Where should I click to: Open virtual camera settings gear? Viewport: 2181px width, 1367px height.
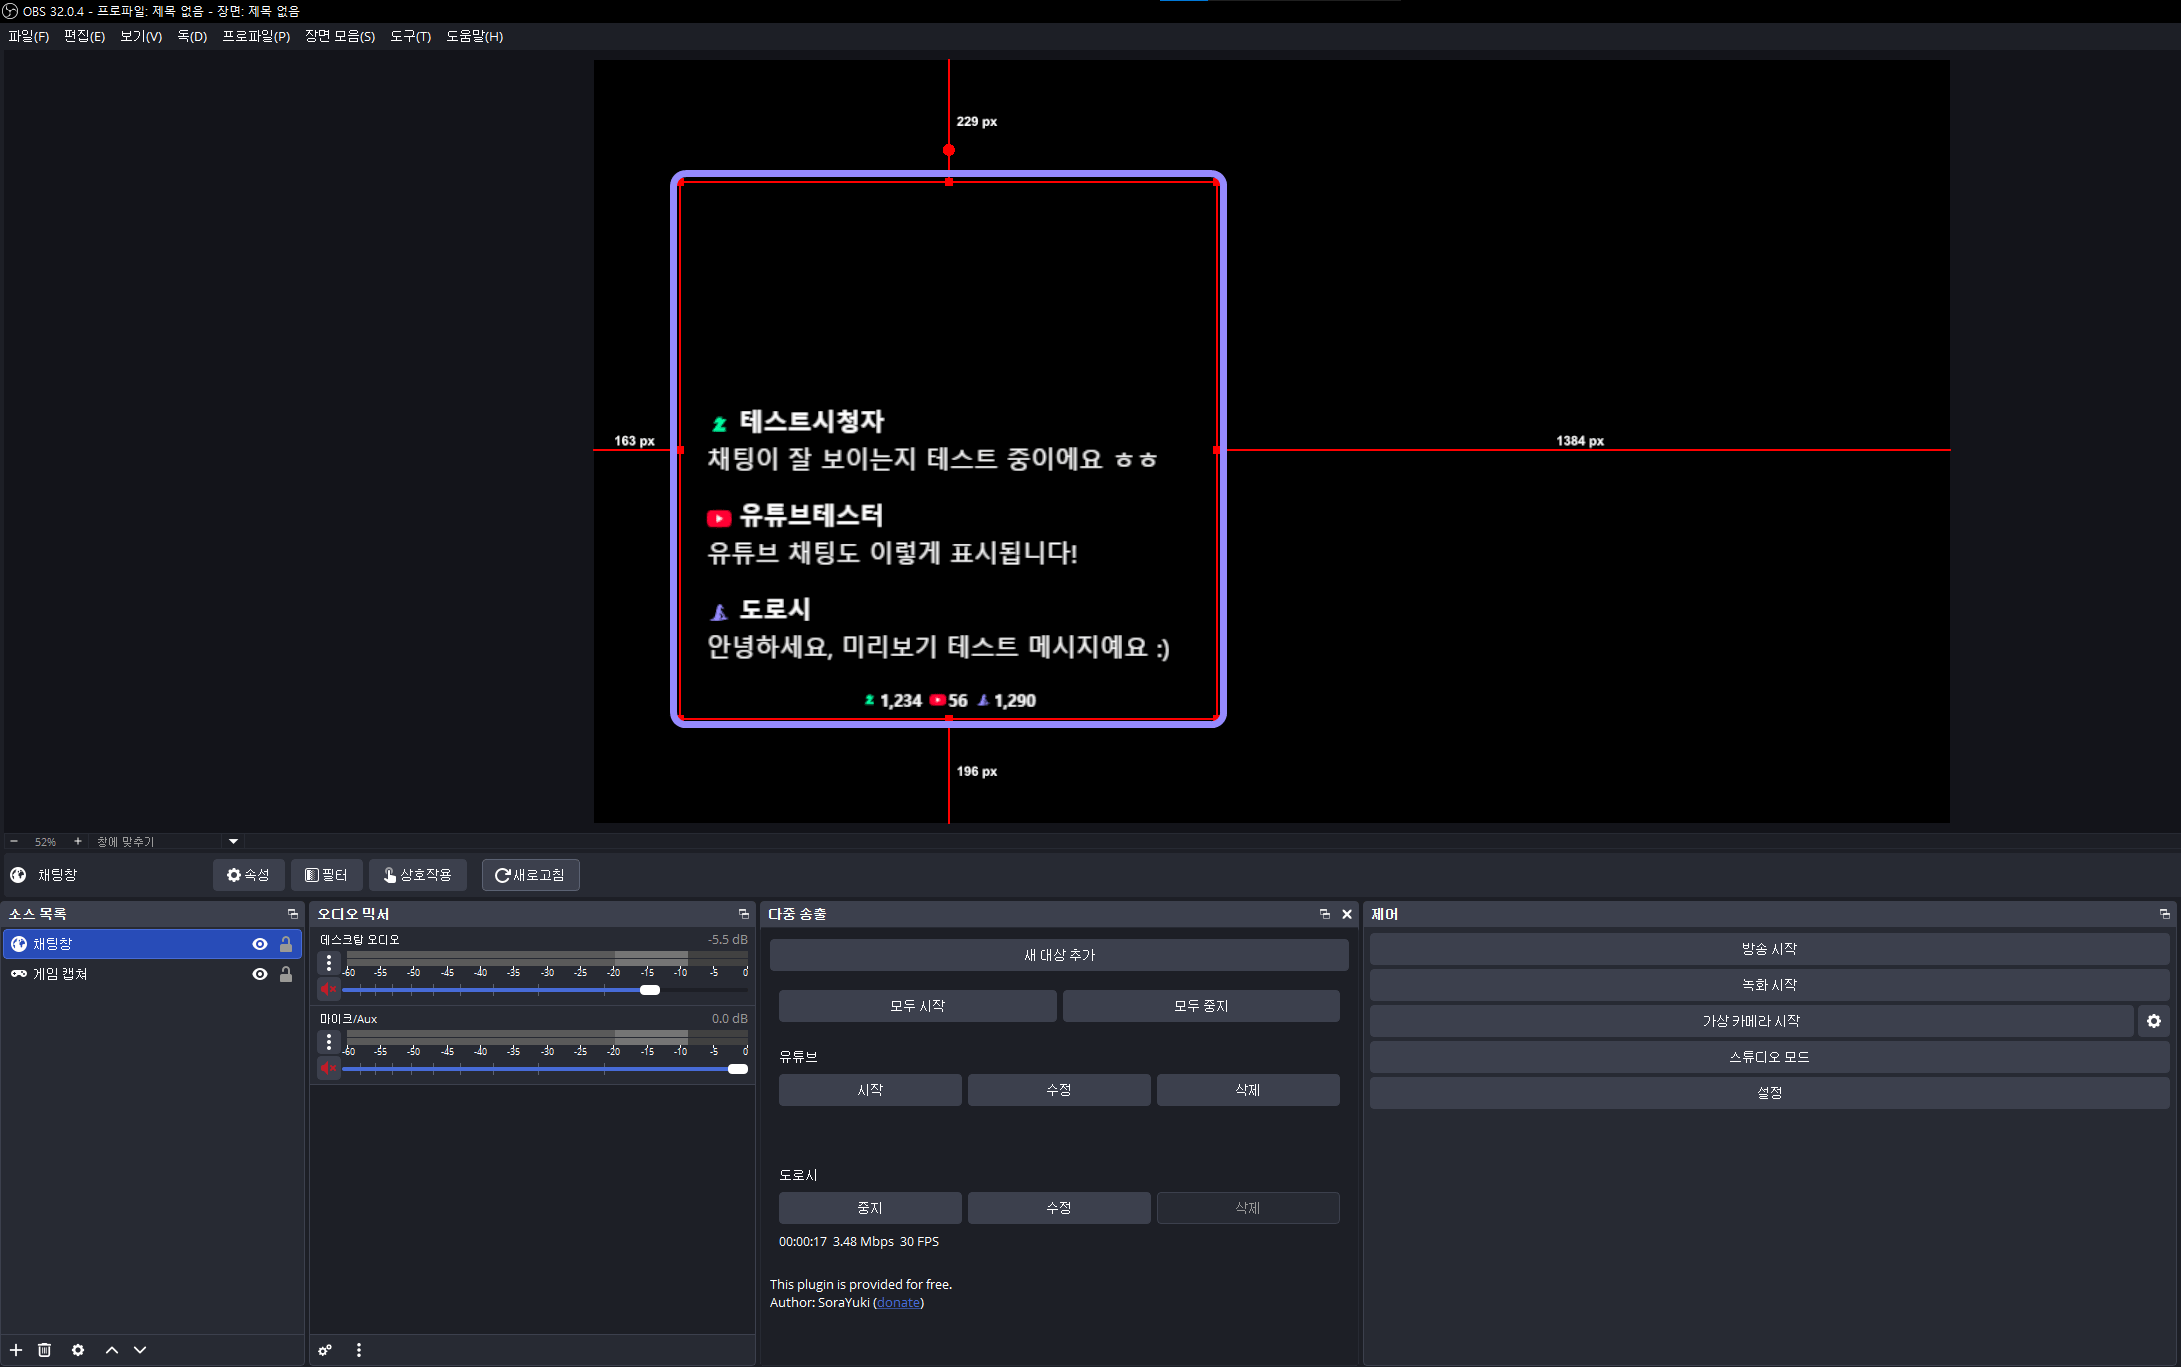[x=2154, y=1021]
